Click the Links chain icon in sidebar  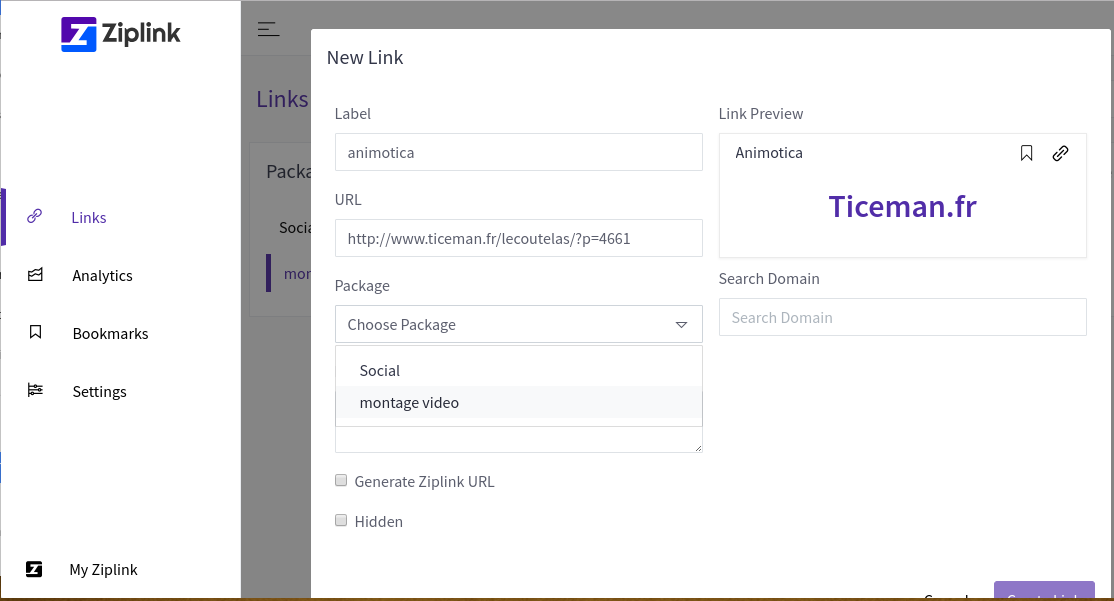pos(34,216)
